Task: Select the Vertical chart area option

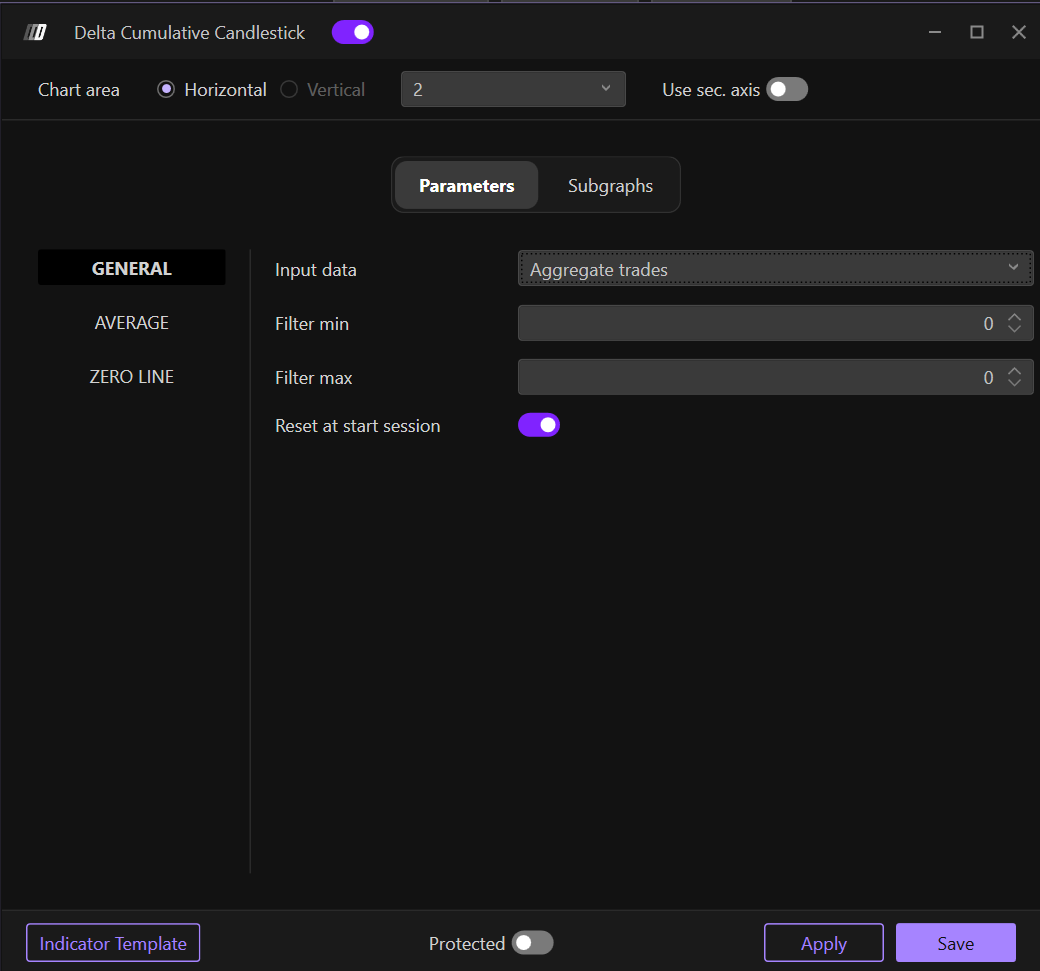Action: pyautogui.click(x=289, y=90)
